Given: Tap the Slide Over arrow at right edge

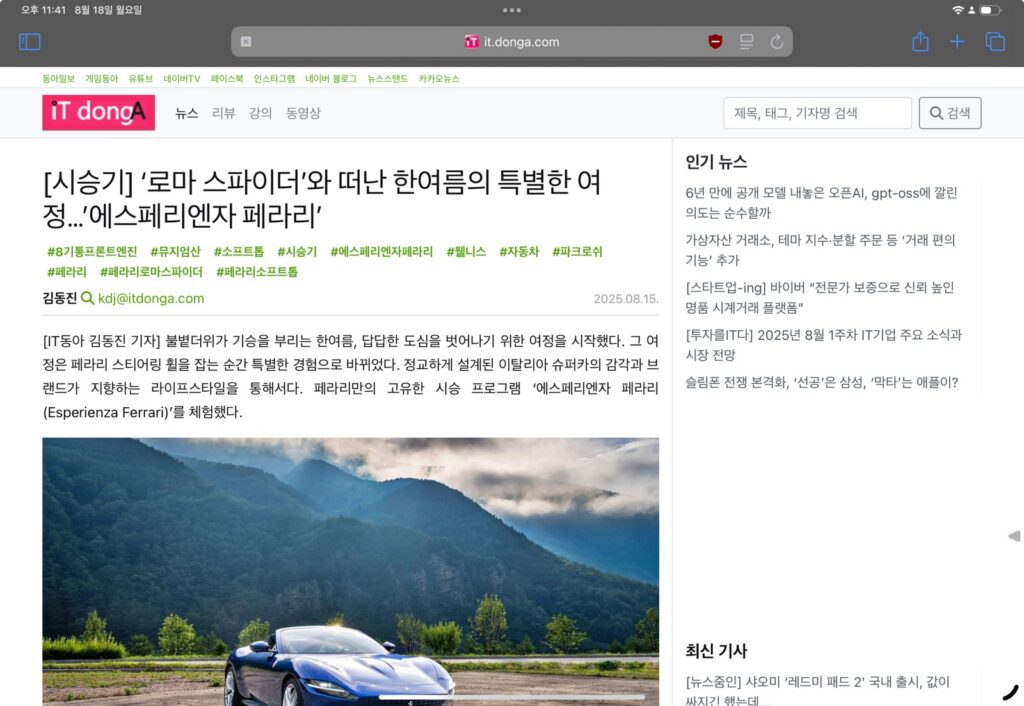Looking at the screenshot, I should click(1014, 536).
